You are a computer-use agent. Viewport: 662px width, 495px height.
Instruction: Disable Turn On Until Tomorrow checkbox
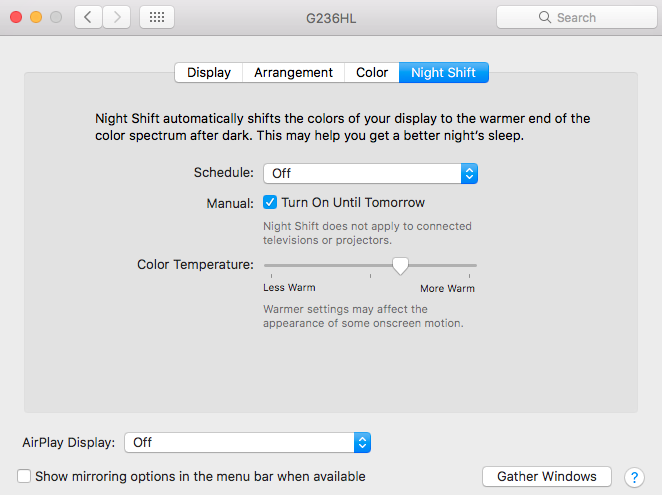coord(270,202)
